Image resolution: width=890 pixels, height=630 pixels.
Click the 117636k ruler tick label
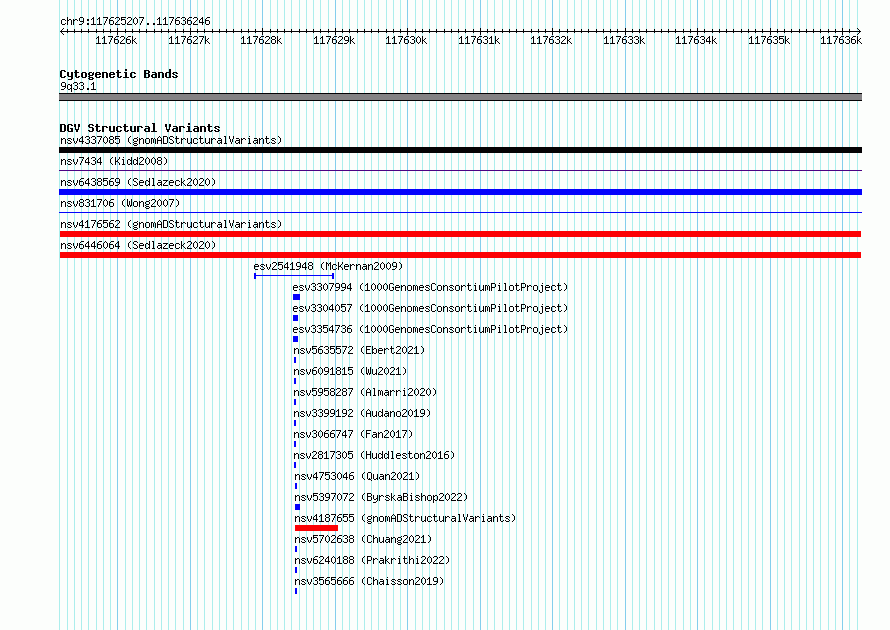coord(841,41)
